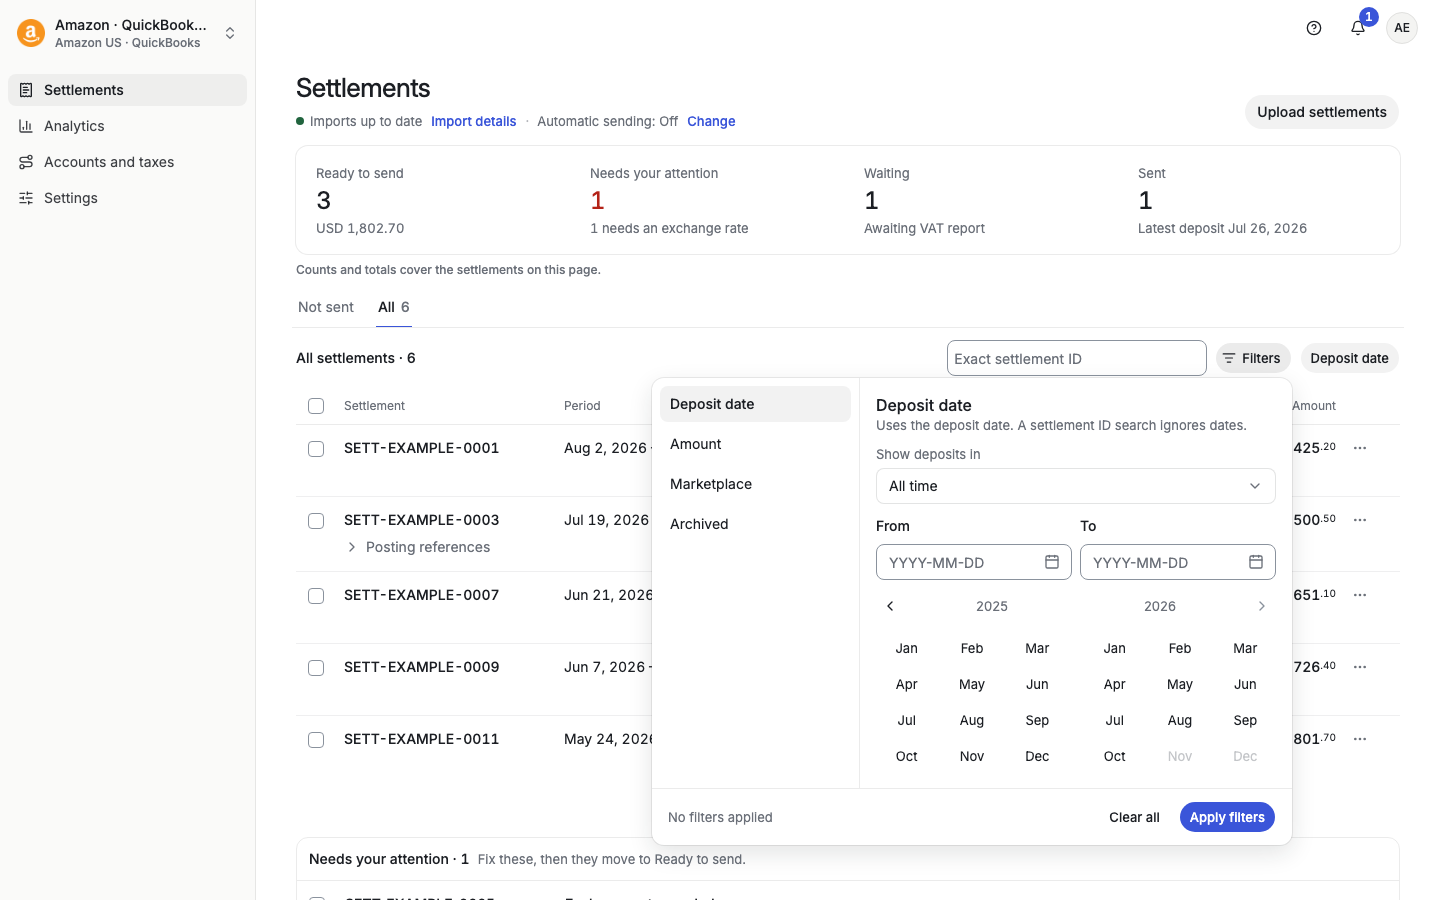Check the SETT-EXAMPLE-0007 row checkbox

pyautogui.click(x=316, y=596)
